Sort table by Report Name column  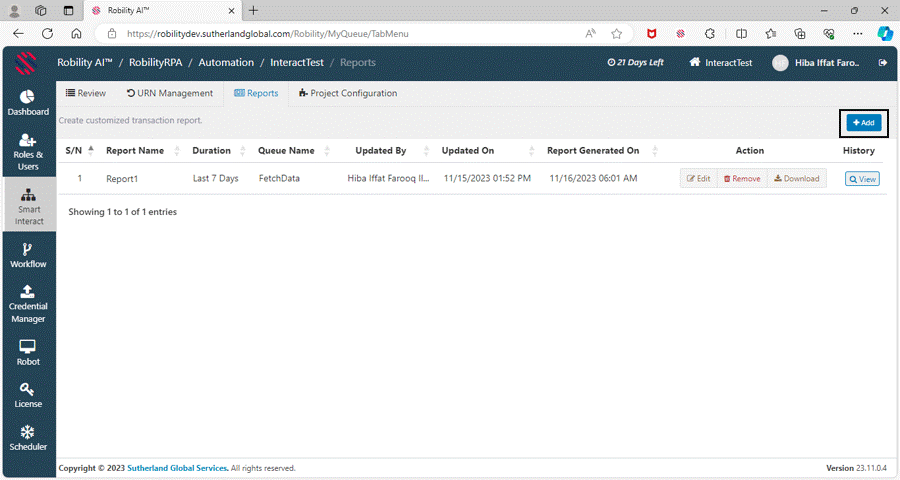135,151
